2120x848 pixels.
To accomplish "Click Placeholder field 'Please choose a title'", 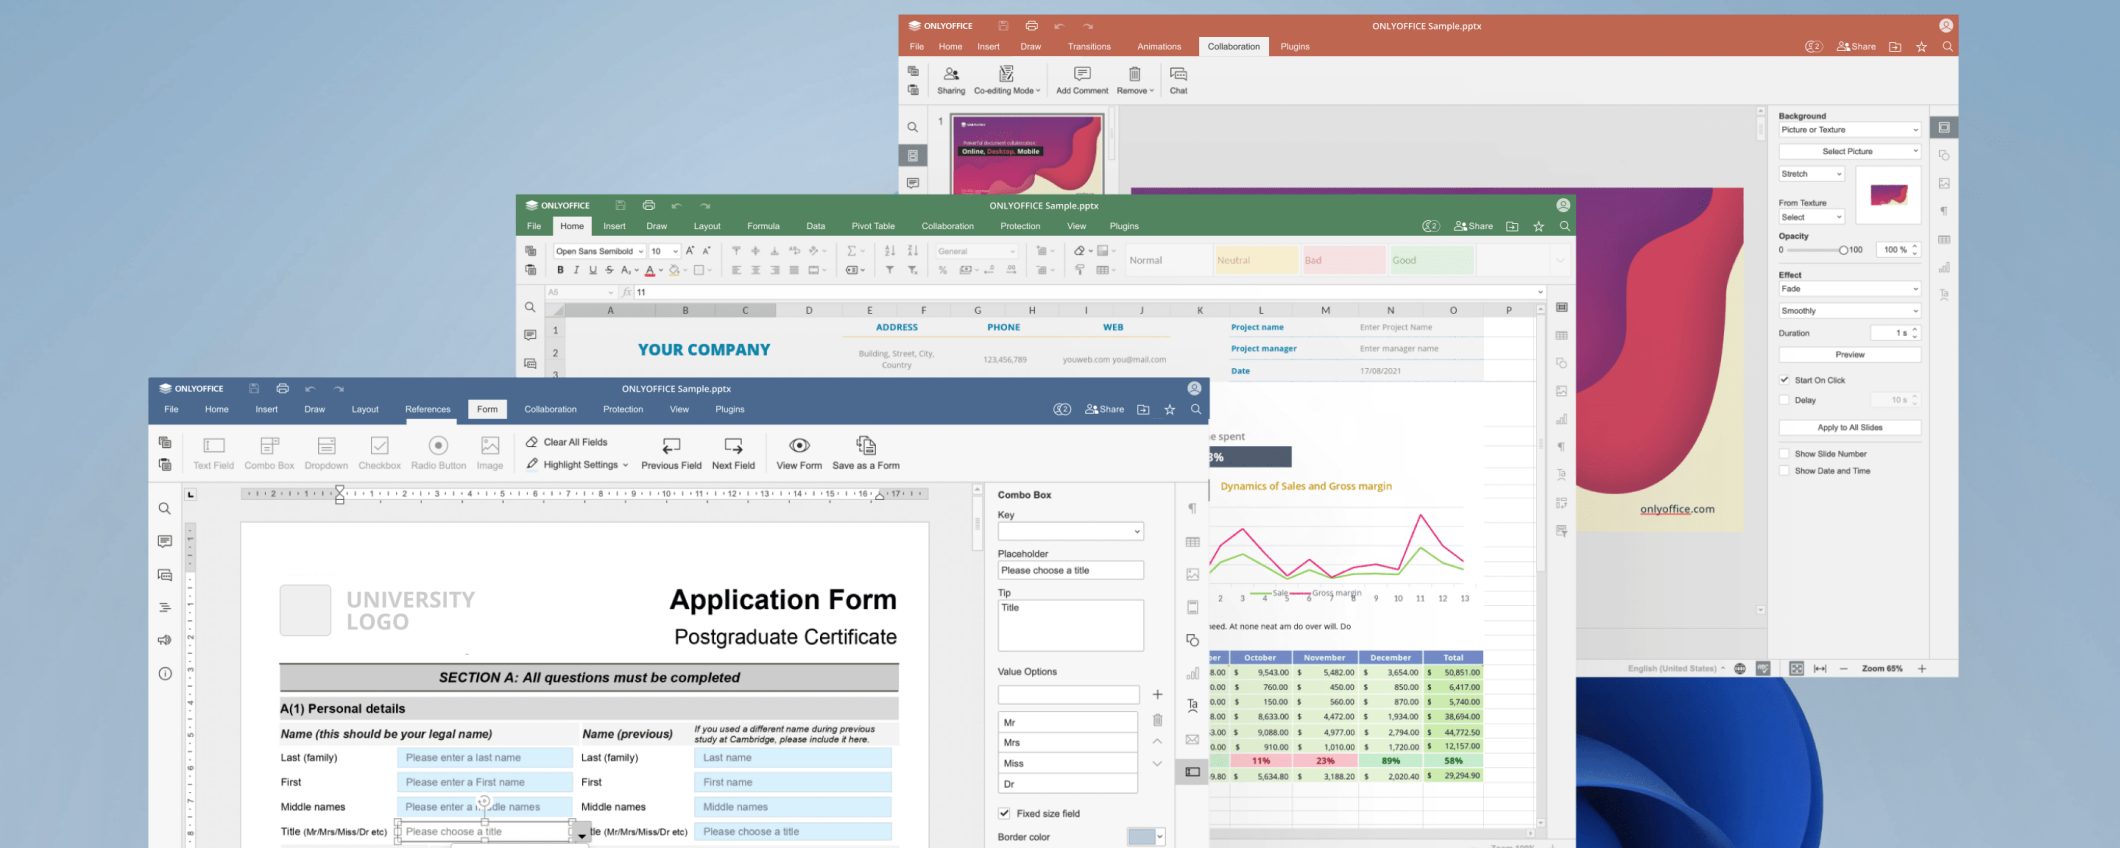I will [x=1070, y=570].
